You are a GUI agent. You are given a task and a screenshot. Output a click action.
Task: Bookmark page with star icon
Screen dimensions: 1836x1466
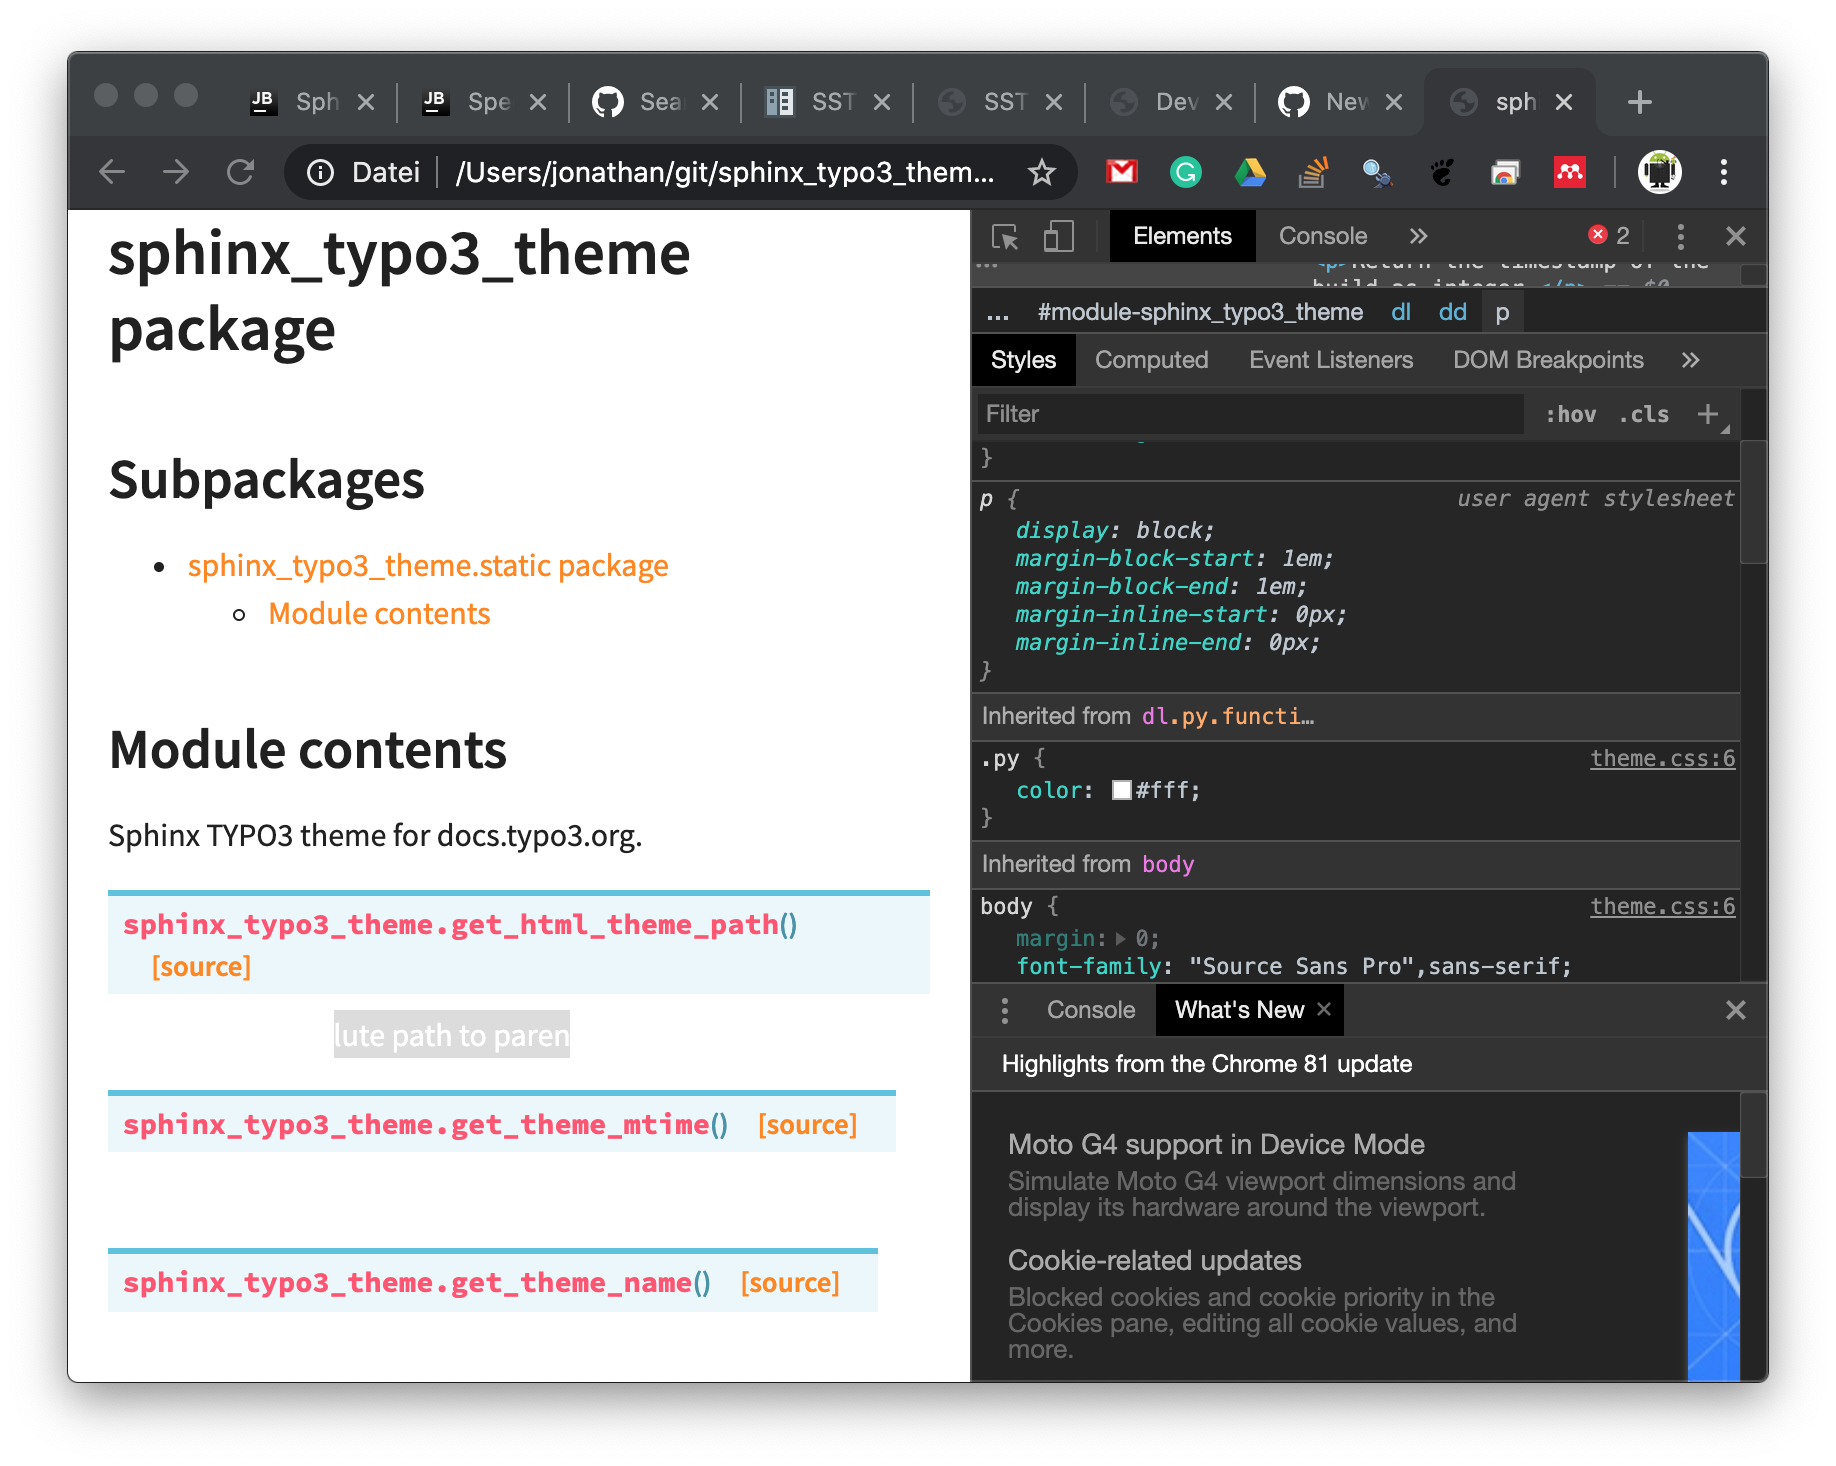[x=1042, y=172]
